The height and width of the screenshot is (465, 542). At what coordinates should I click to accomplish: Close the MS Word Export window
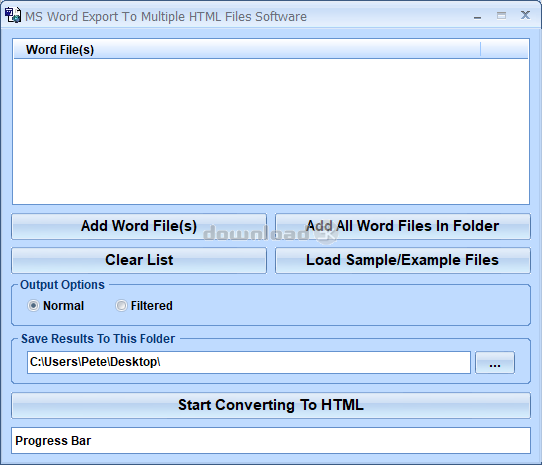[x=525, y=15]
